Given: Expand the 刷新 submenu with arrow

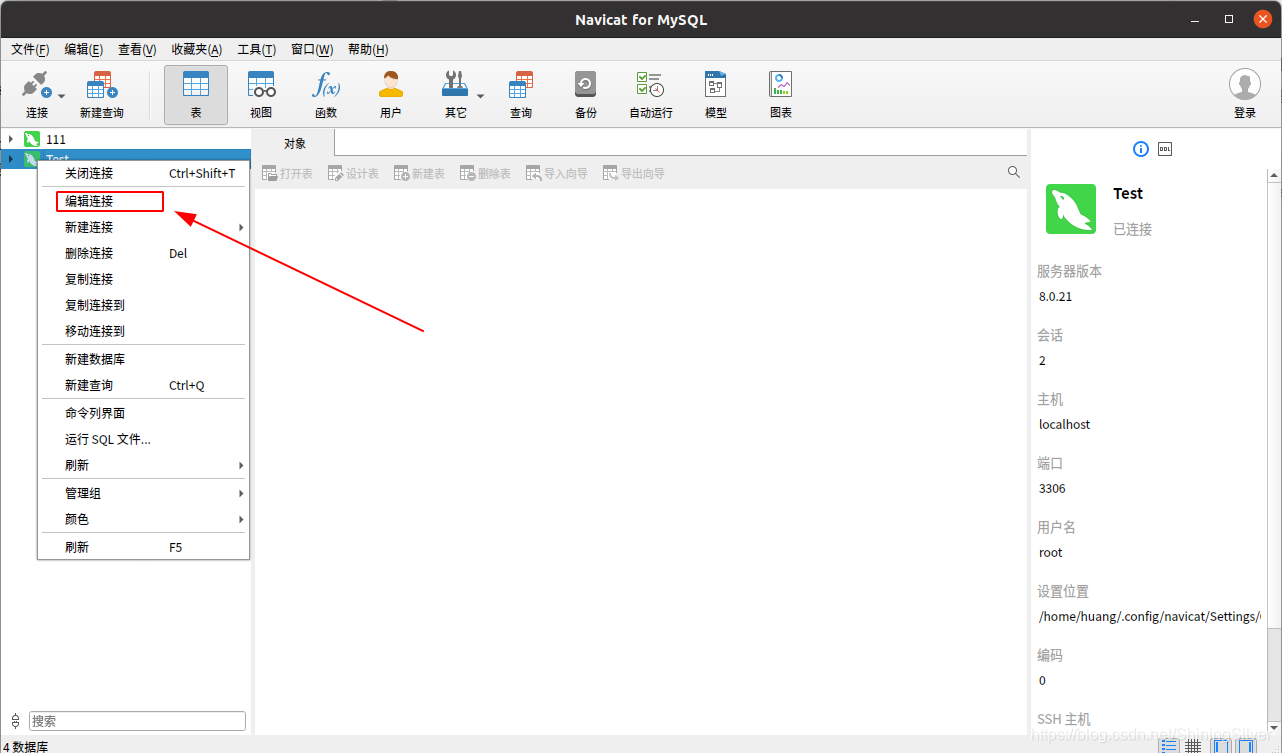Looking at the screenshot, I should tap(143, 465).
